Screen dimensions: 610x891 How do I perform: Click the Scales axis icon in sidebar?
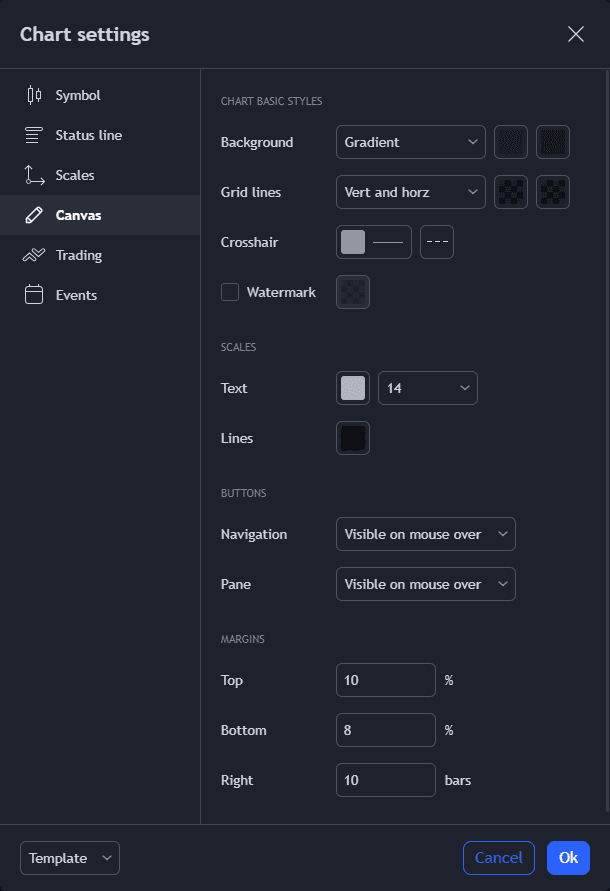tap(34, 175)
